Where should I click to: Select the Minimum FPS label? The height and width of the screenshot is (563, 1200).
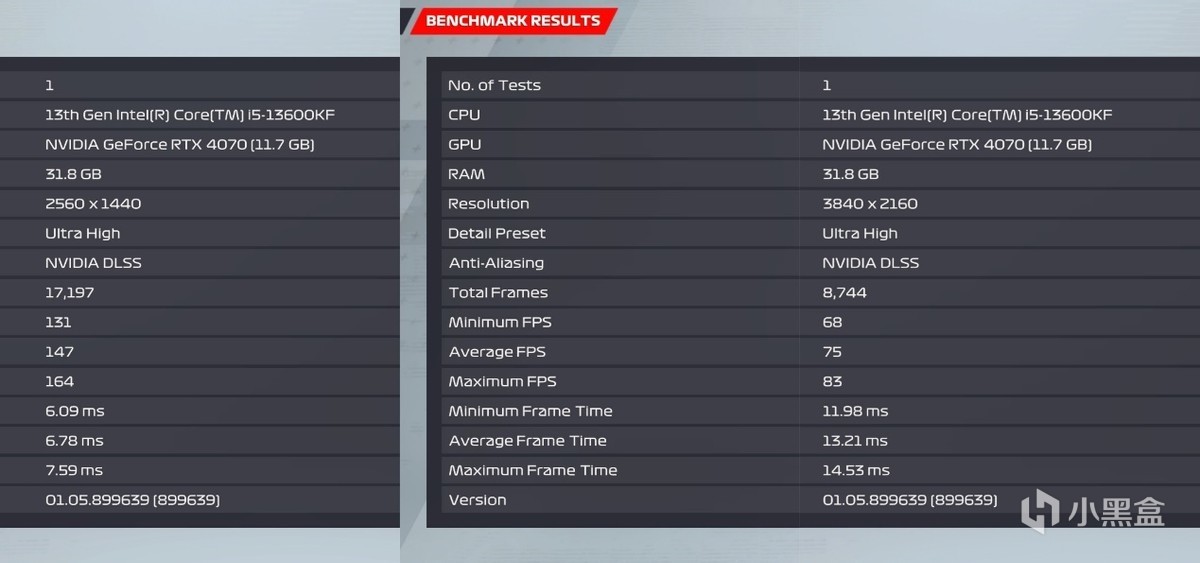coord(500,322)
